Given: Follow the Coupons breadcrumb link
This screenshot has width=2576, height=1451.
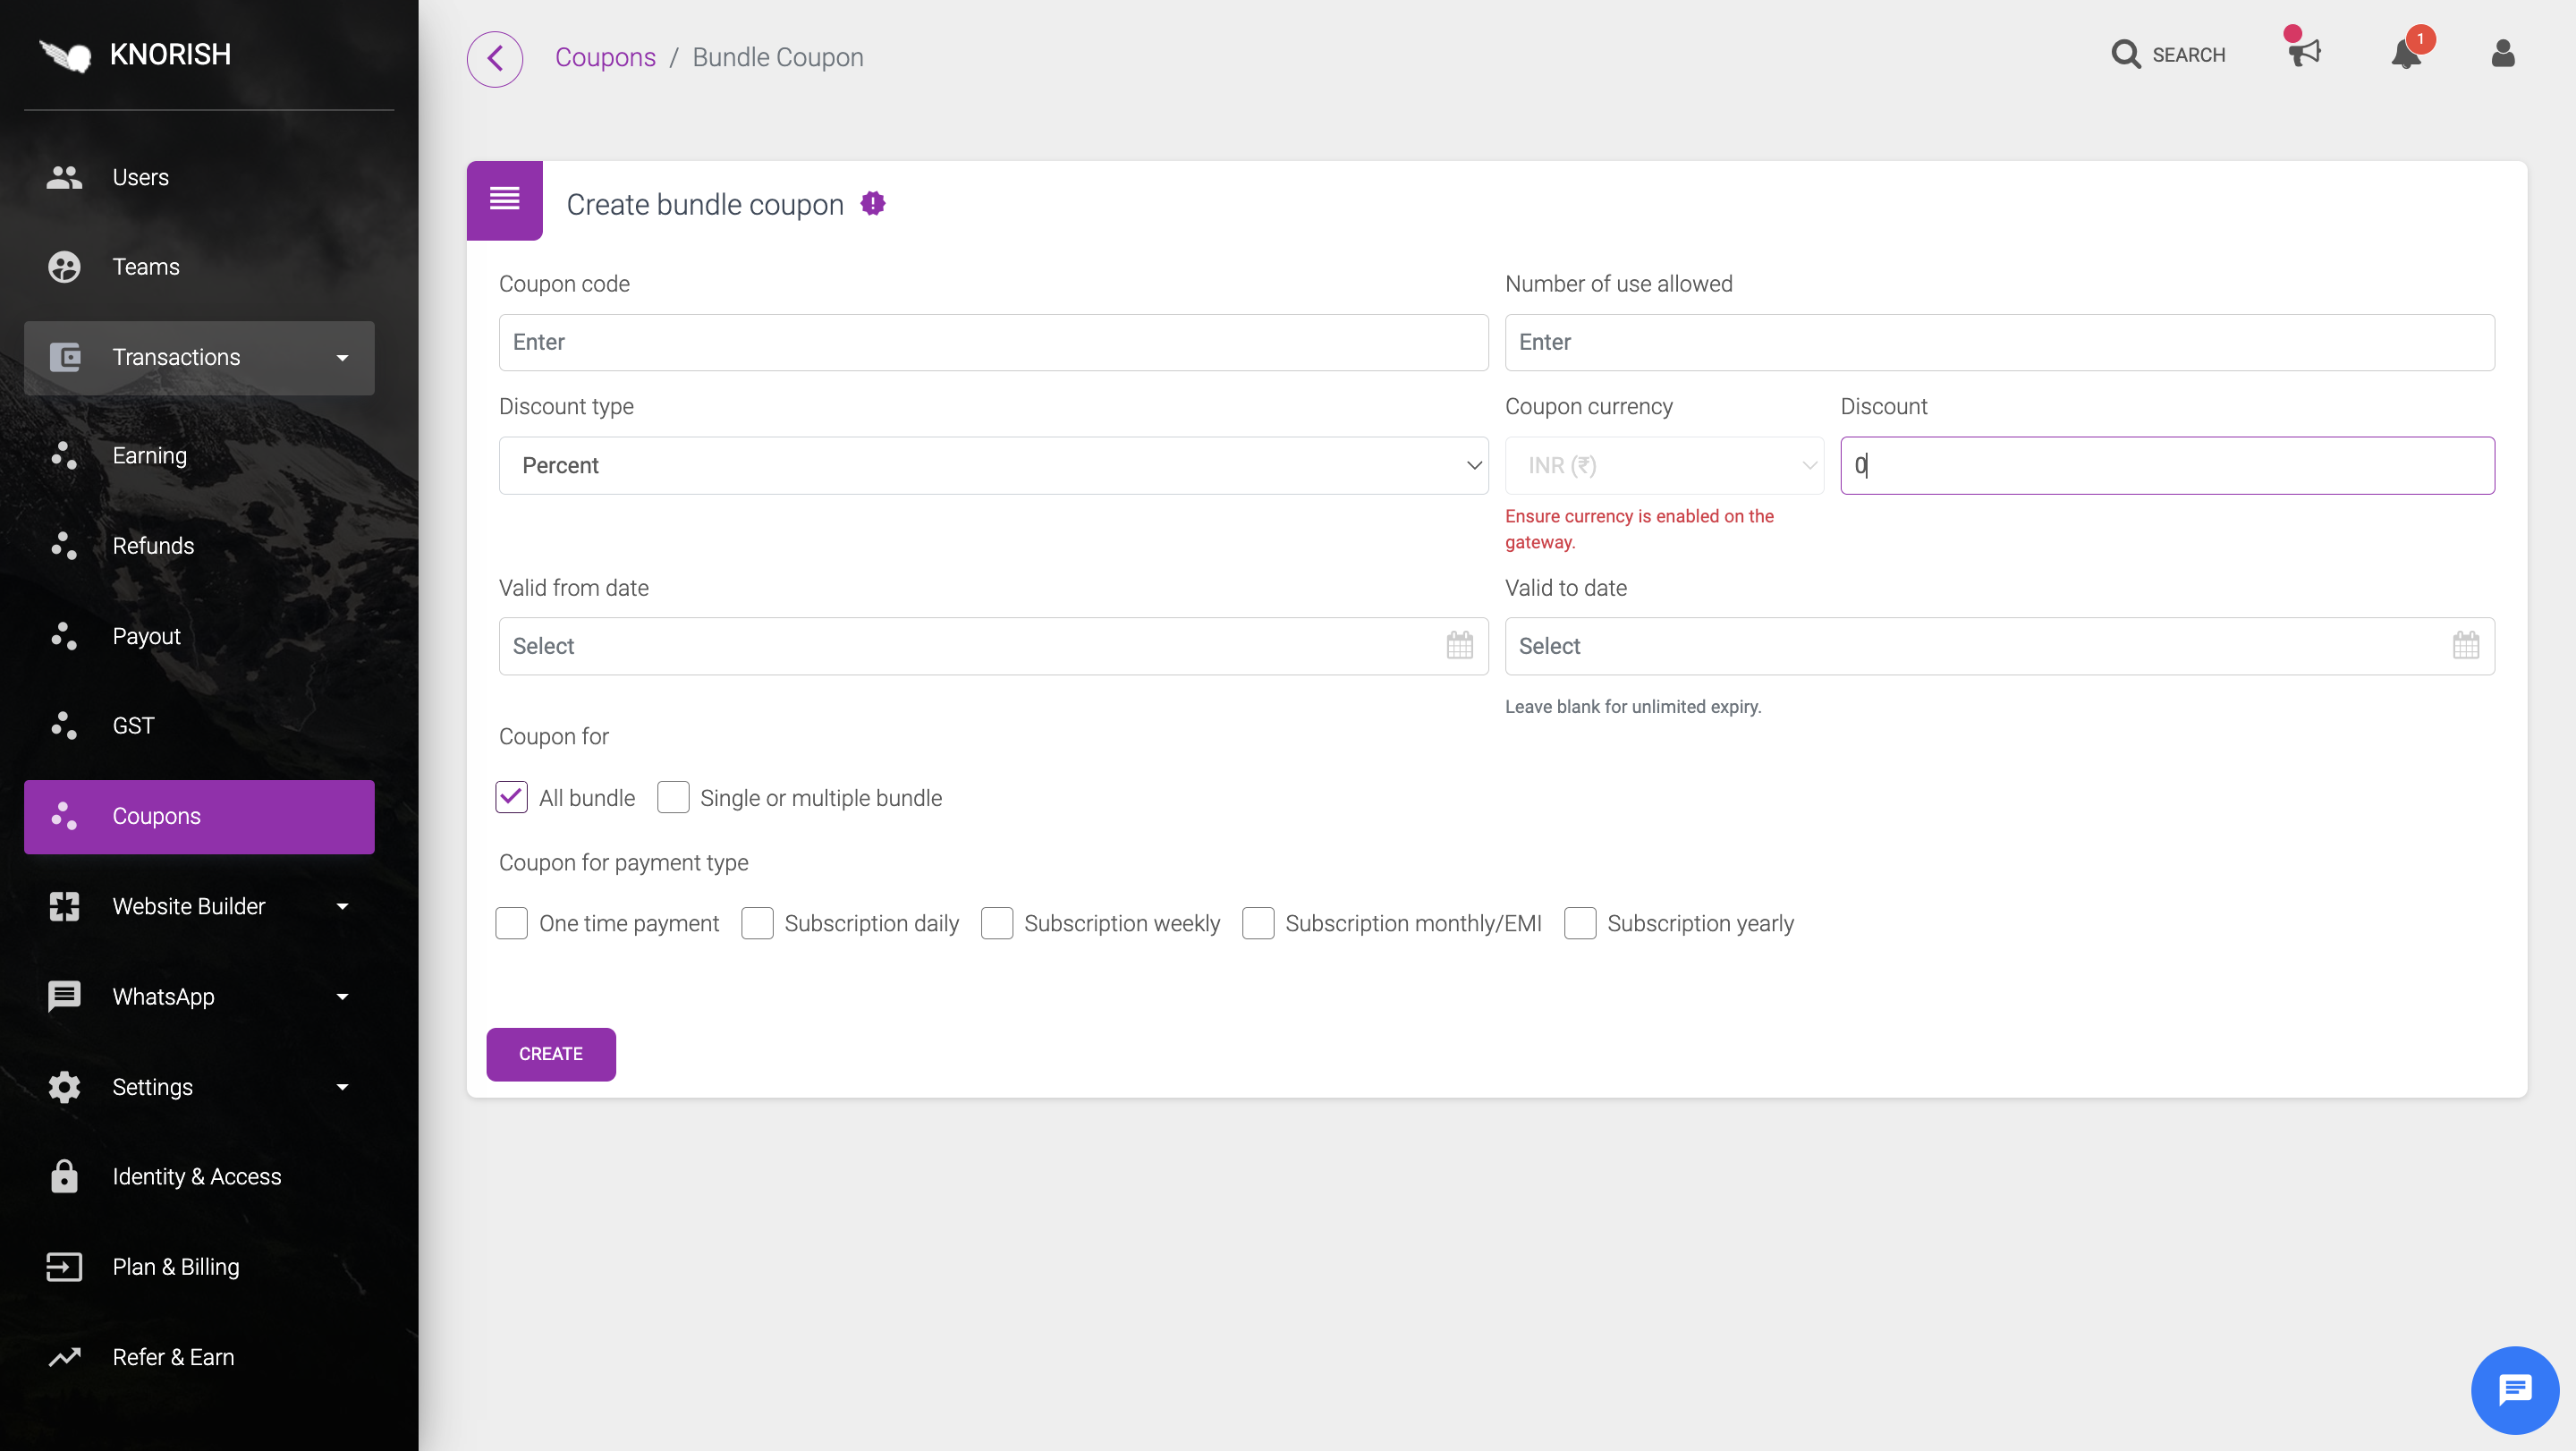Looking at the screenshot, I should pyautogui.click(x=605, y=57).
